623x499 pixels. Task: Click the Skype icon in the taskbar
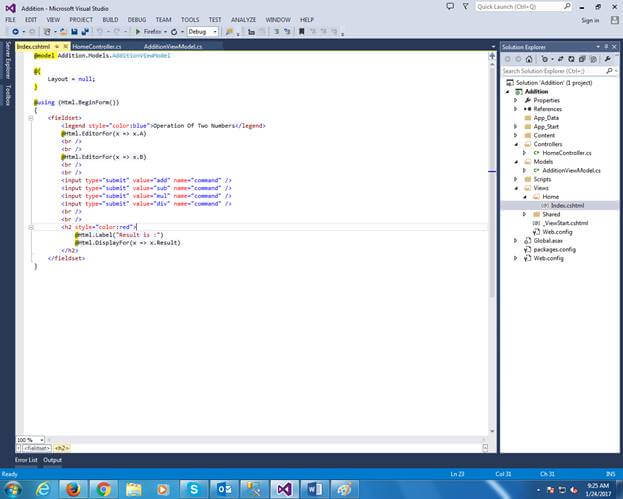point(196,487)
